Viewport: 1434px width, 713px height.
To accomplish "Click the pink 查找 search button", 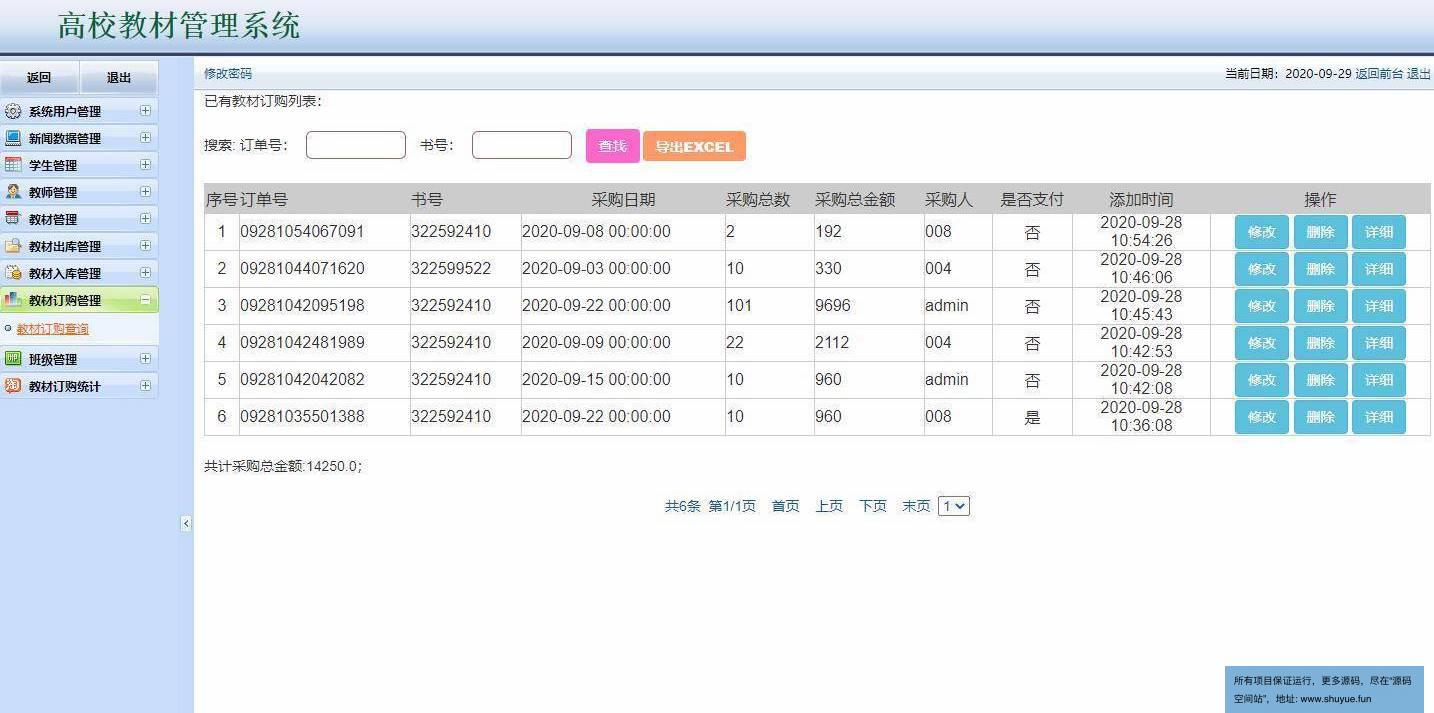I will tap(612, 146).
